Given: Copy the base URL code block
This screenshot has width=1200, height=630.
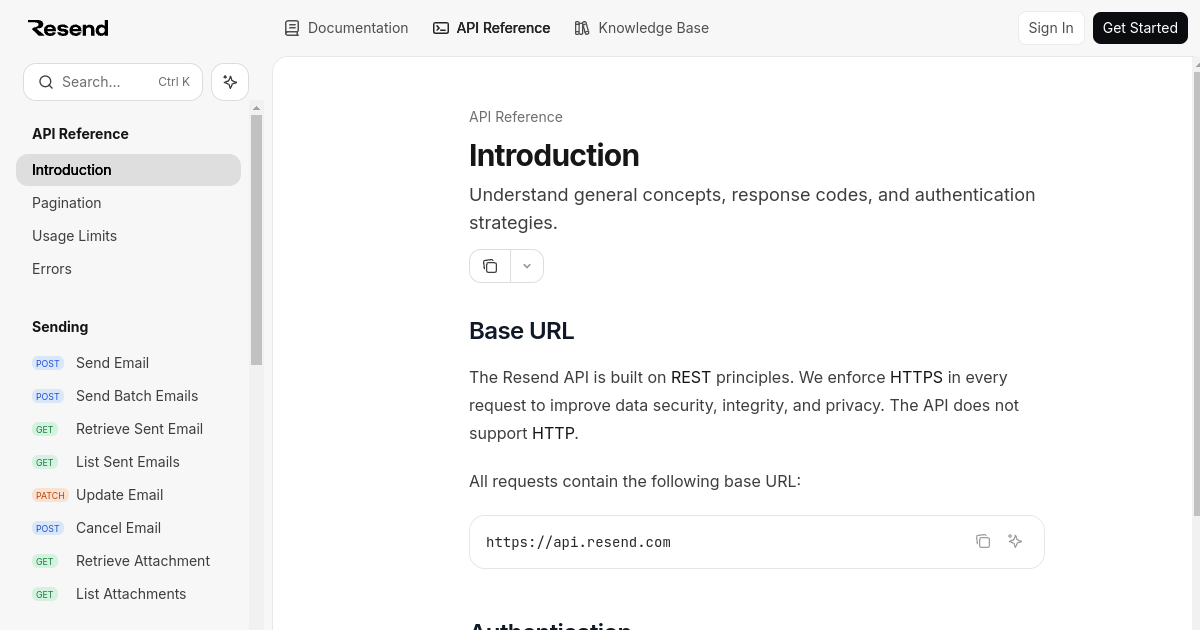Looking at the screenshot, I should pyautogui.click(x=983, y=541).
